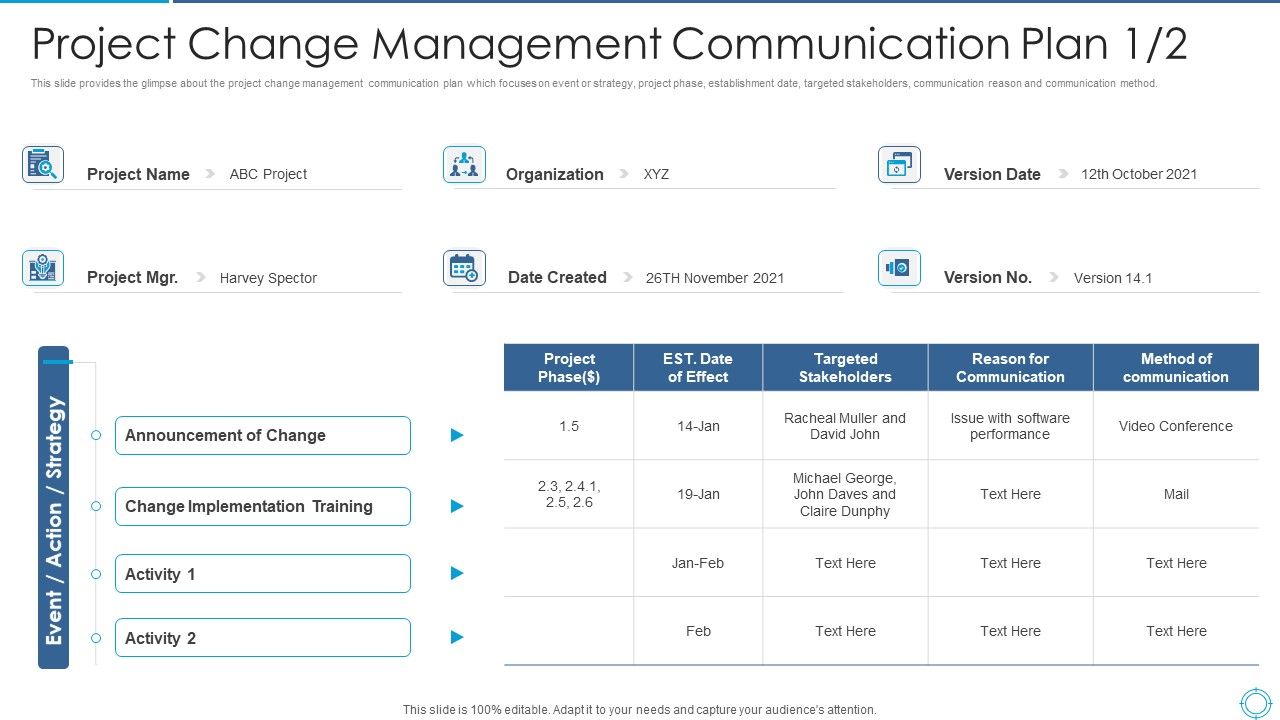Click the 19-Jan date cell

698,494
